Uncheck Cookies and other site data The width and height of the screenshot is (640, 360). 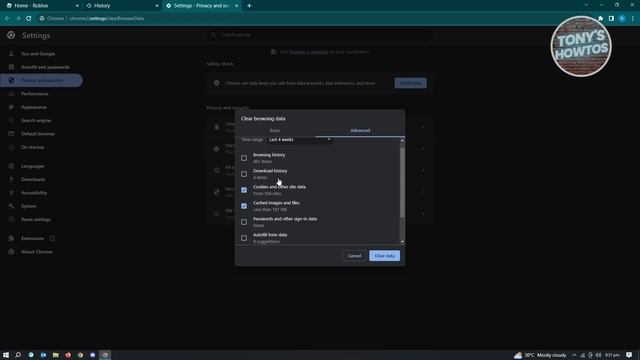[244, 190]
